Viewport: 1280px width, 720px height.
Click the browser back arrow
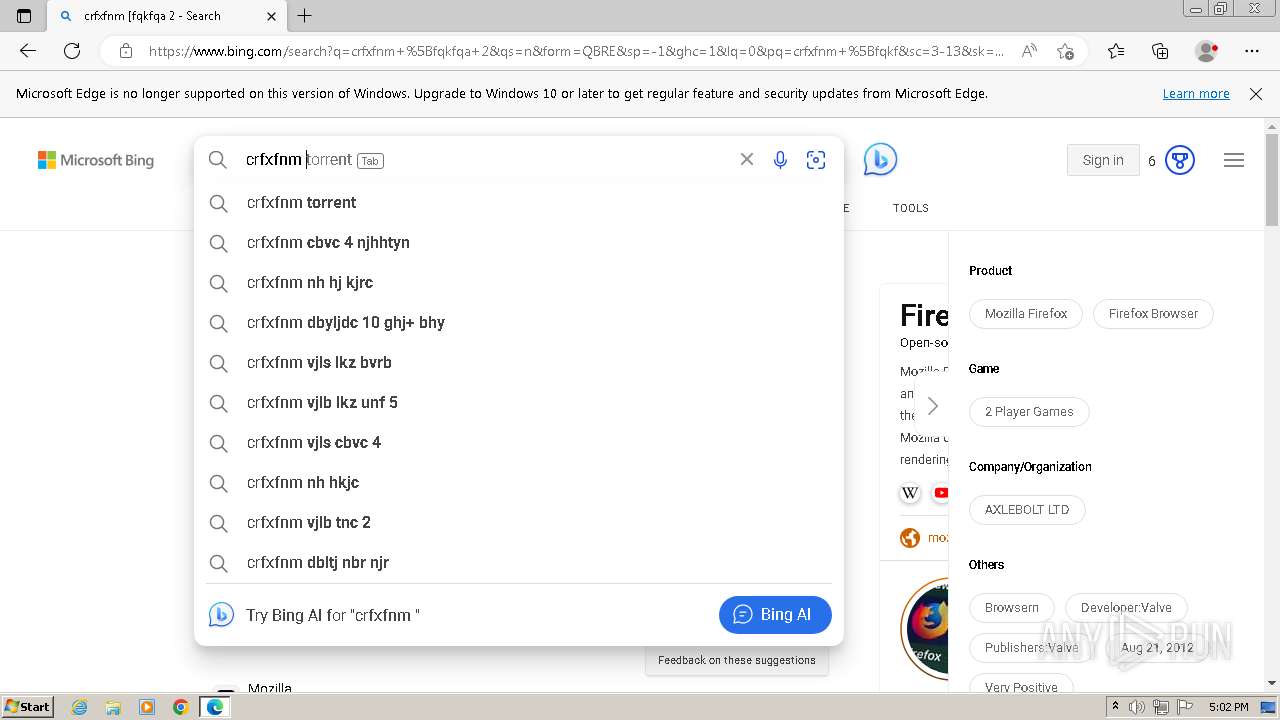pos(28,51)
